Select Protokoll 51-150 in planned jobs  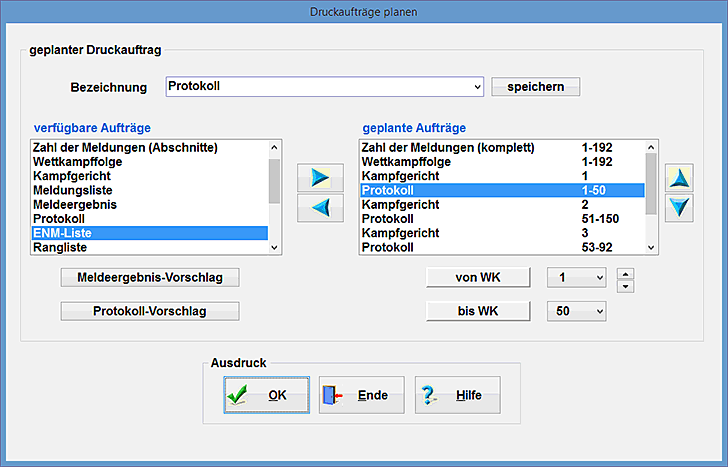tap(500, 219)
